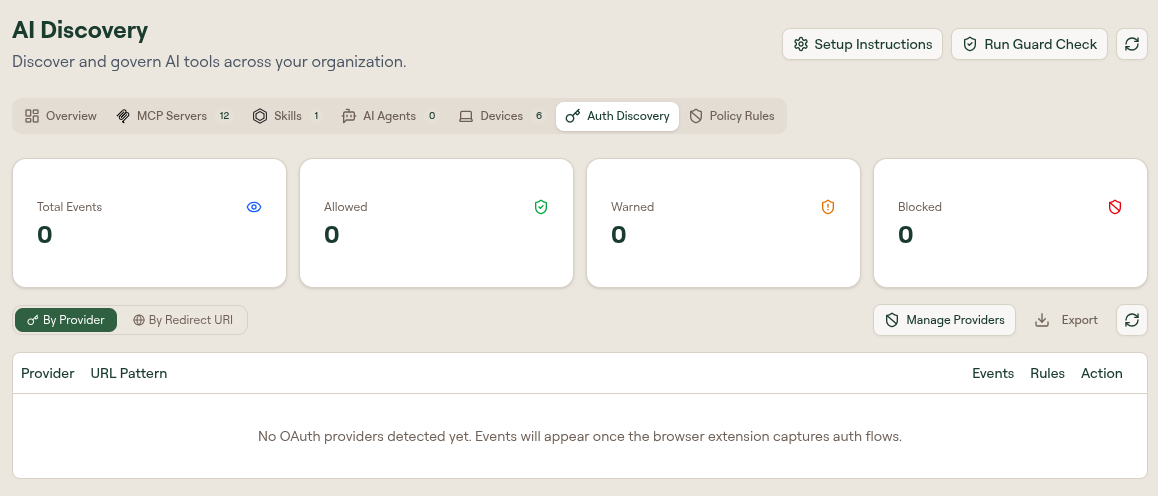
Task: Click the AI Discovery page heading
Action: point(80,30)
